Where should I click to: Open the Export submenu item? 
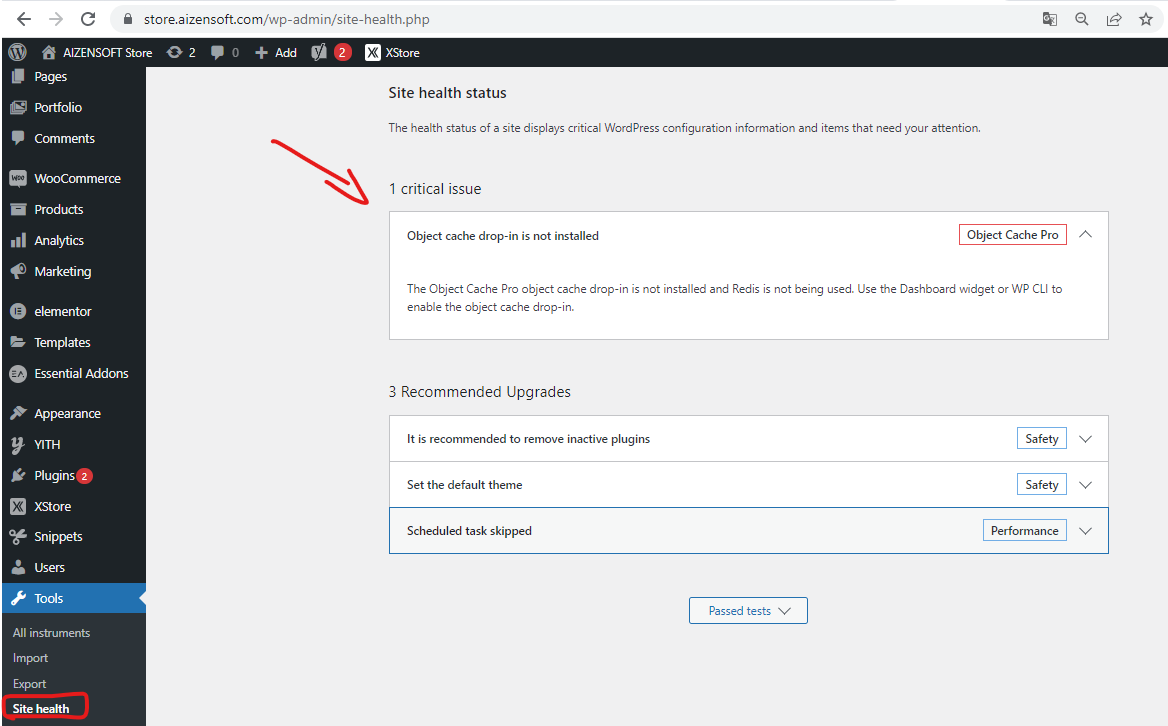pos(30,684)
